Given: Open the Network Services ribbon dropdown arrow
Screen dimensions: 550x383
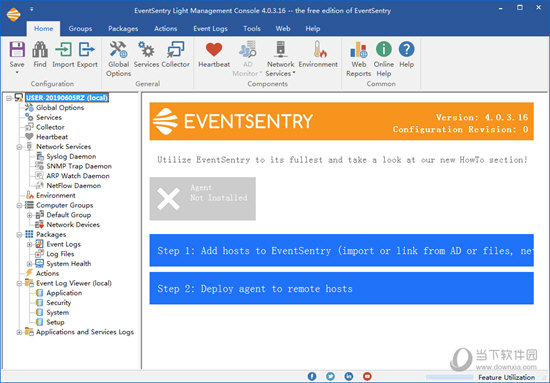Looking at the screenshot, I should tap(294, 73).
